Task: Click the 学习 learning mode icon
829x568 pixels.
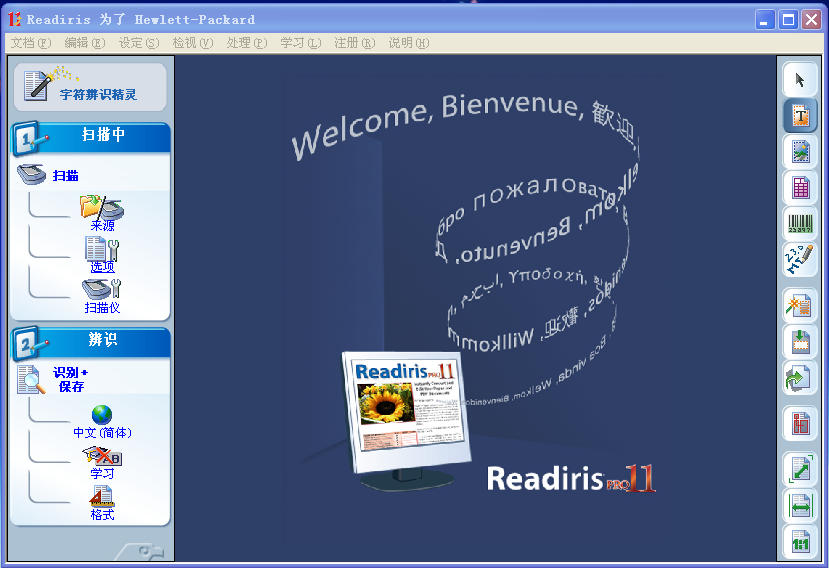Action: pos(102,456)
